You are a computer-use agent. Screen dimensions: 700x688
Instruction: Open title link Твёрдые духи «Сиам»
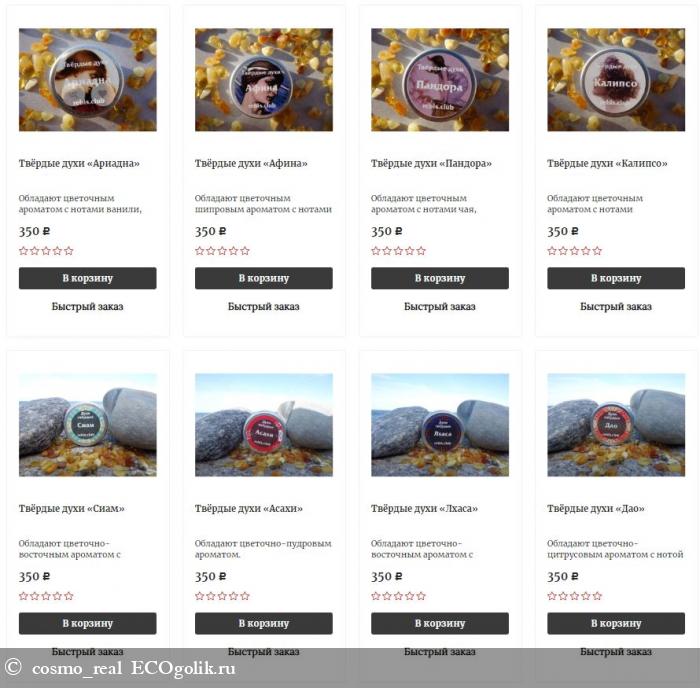(x=71, y=509)
